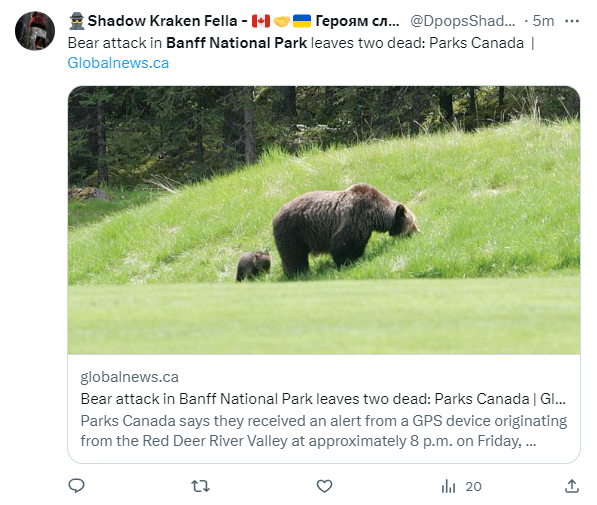Like the tweet using the heart icon
The image size is (597, 505).
[x=324, y=486]
